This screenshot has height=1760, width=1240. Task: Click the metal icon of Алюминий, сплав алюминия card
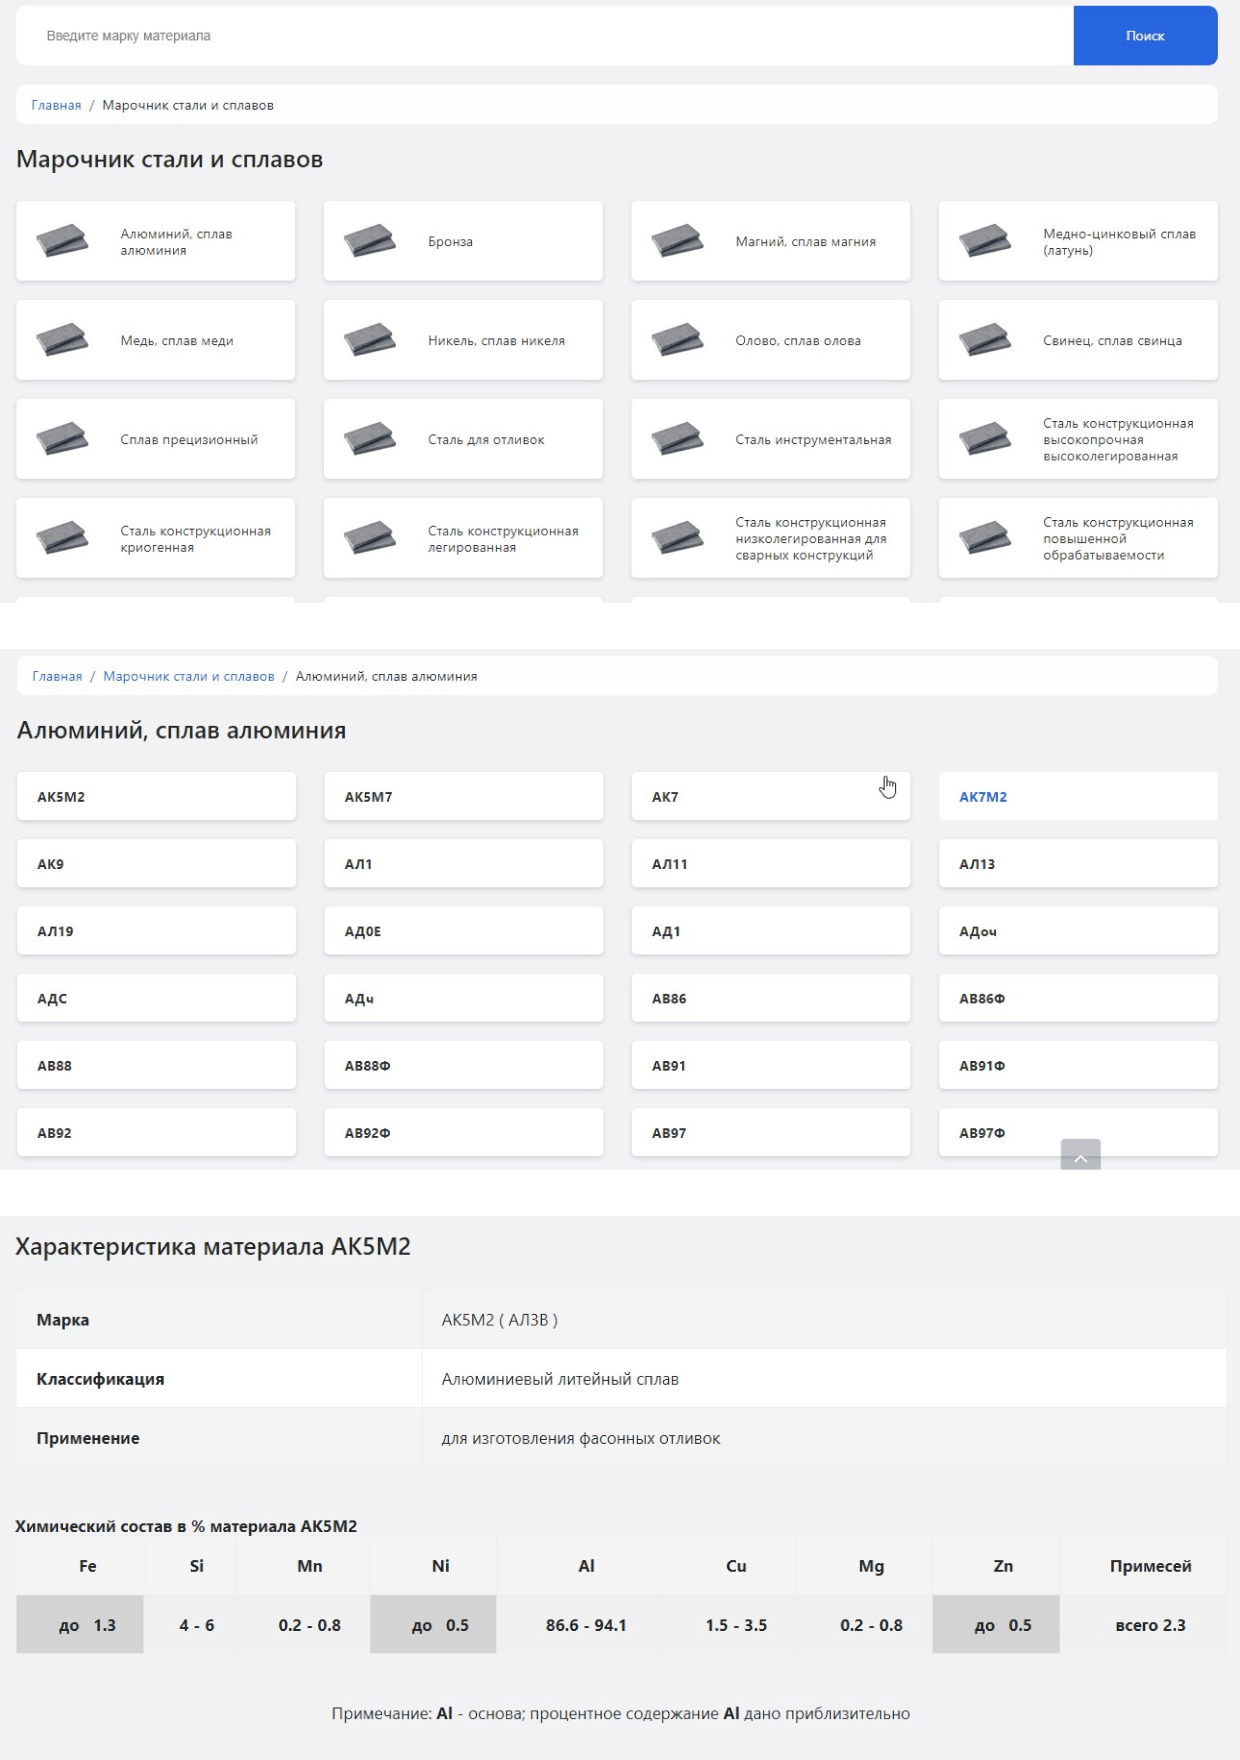pos(62,241)
